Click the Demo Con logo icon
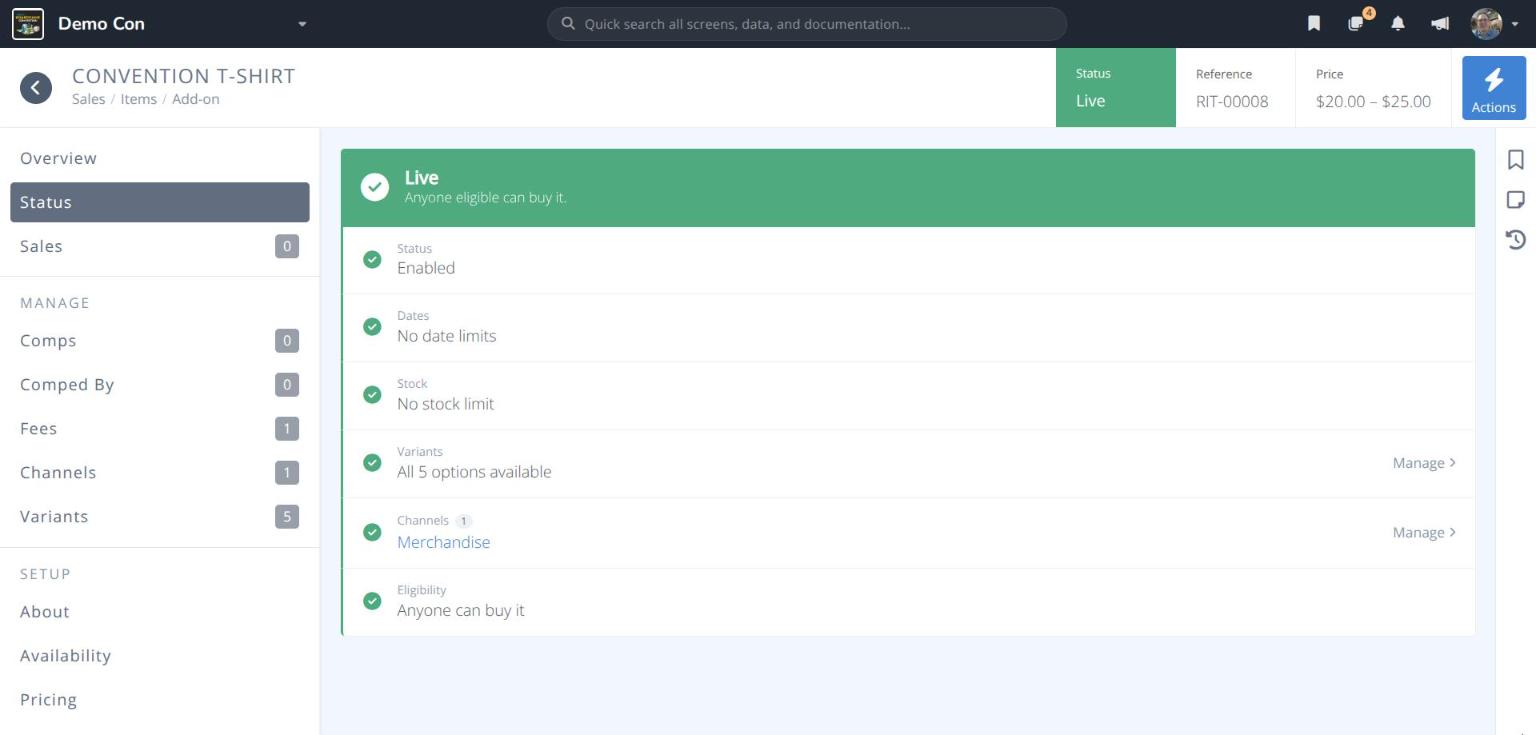The height and width of the screenshot is (735, 1536). pyautogui.click(x=28, y=24)
